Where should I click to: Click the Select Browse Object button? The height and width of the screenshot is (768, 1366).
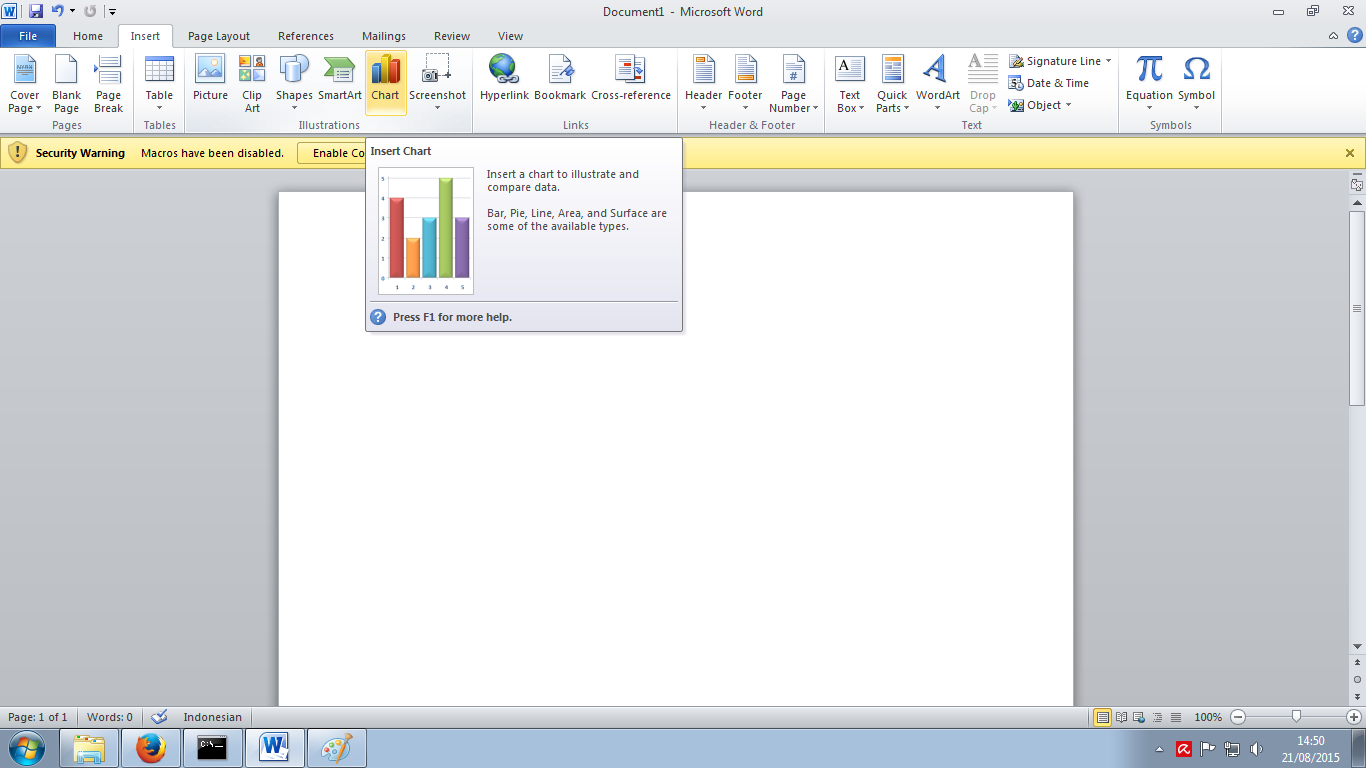point(1357,679)
